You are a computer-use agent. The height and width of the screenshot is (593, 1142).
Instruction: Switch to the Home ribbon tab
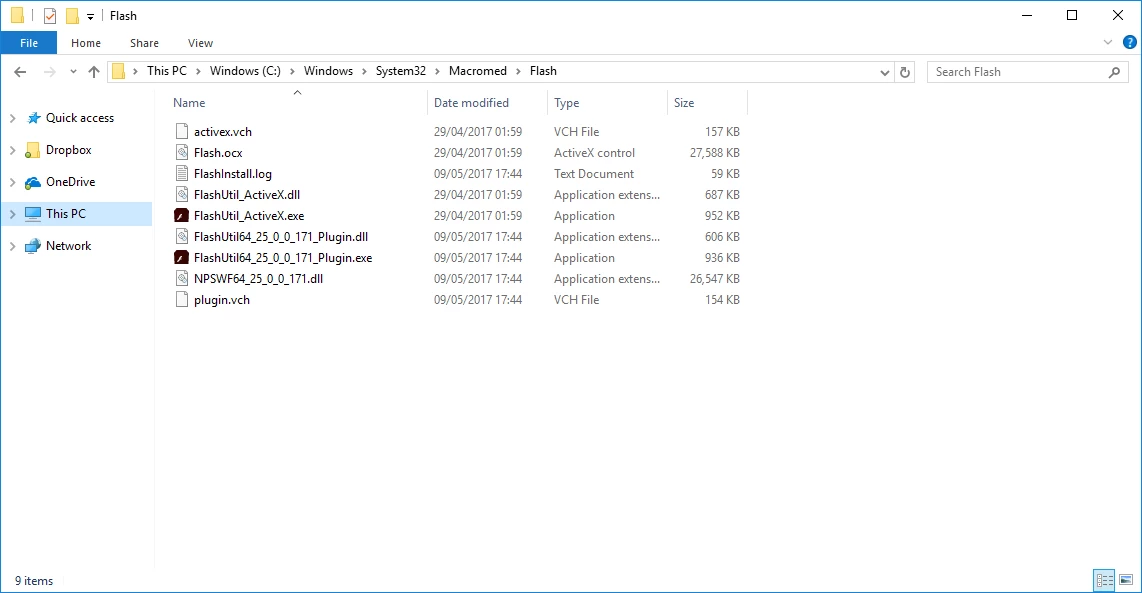point(86,43)
